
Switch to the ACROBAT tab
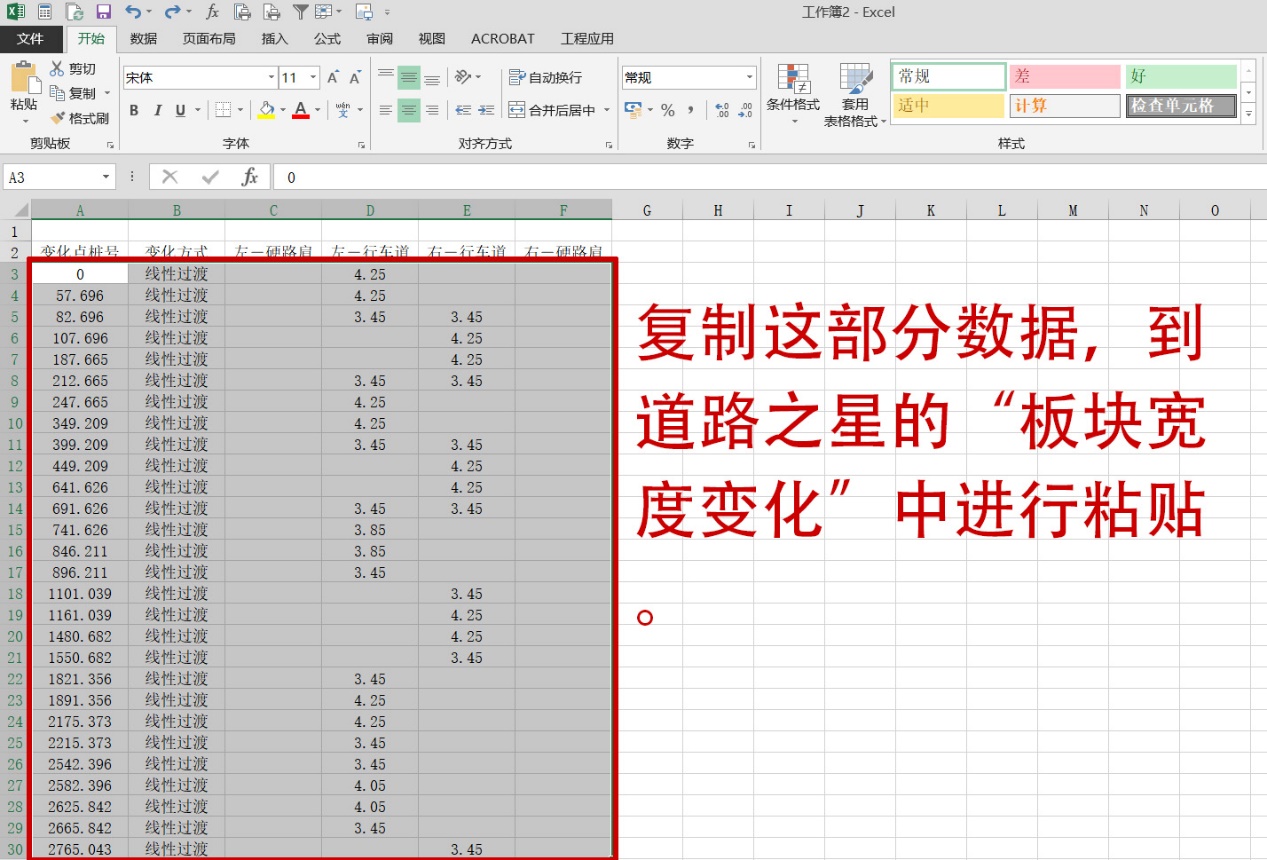click(x=502, y=39)
